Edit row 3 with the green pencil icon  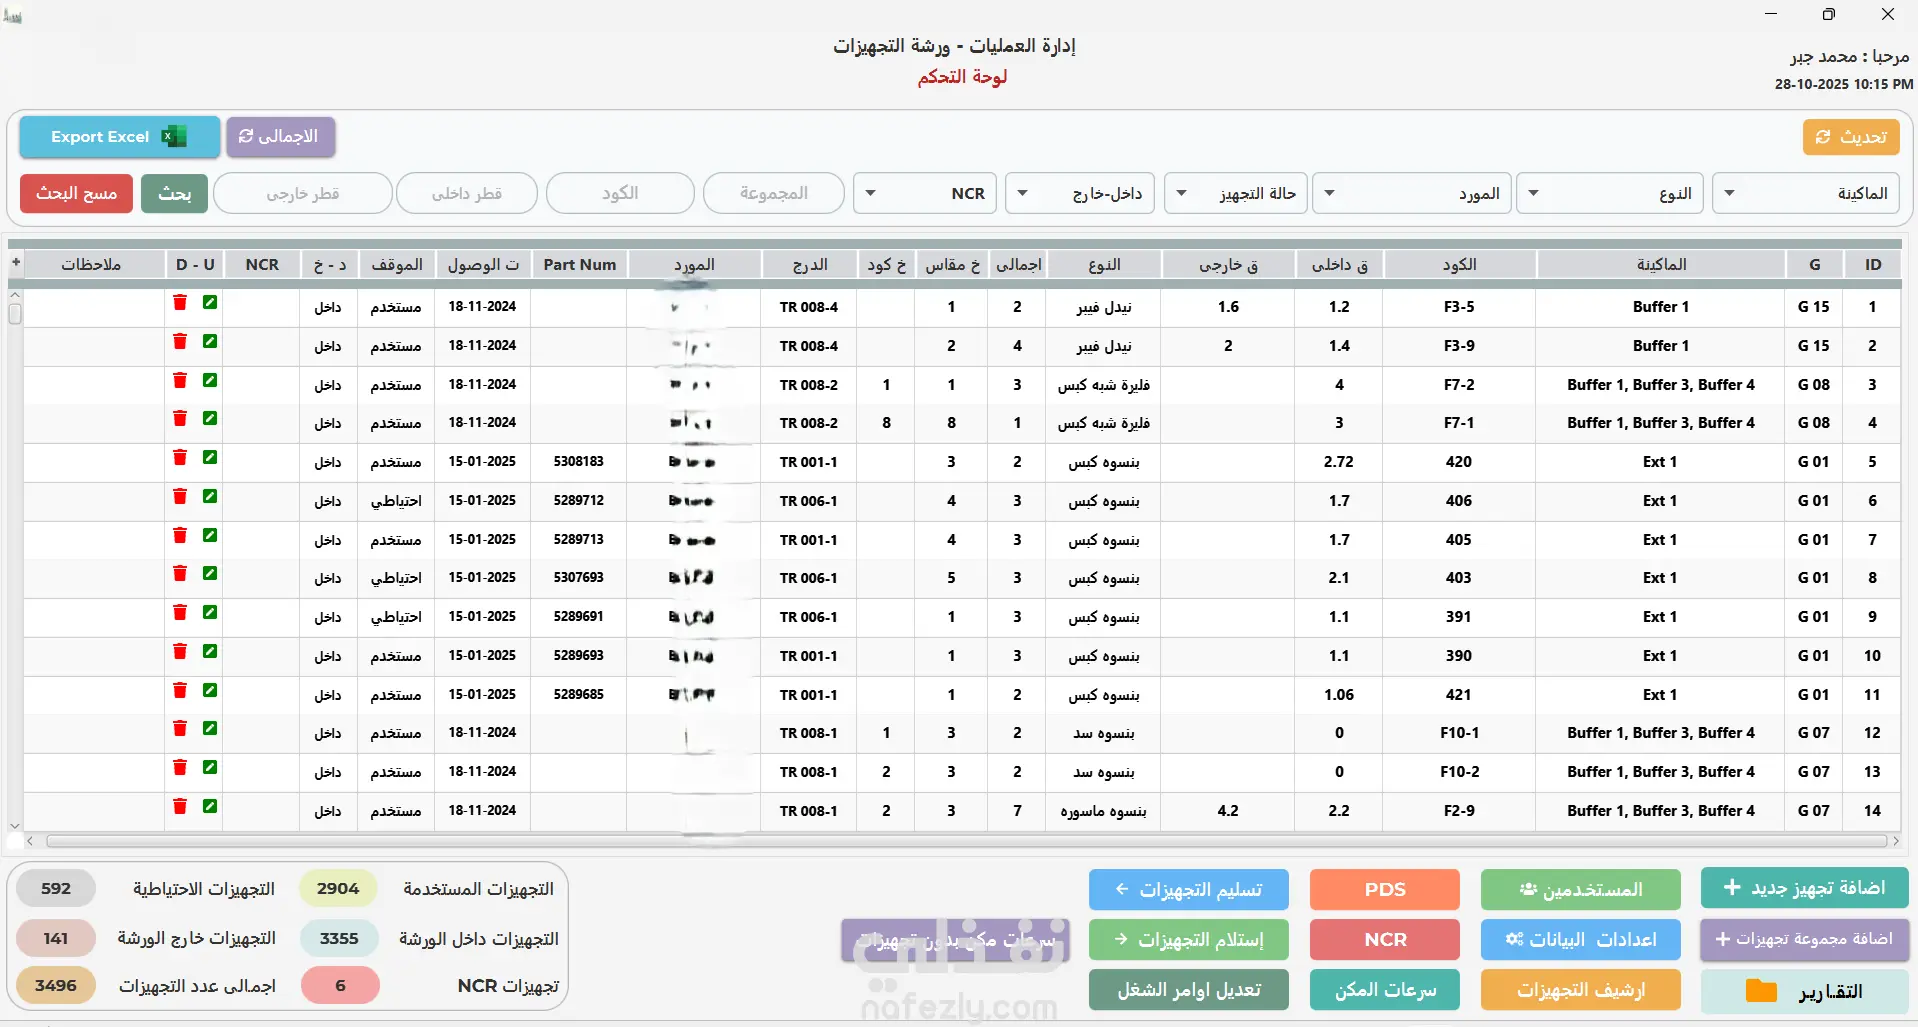210,380
